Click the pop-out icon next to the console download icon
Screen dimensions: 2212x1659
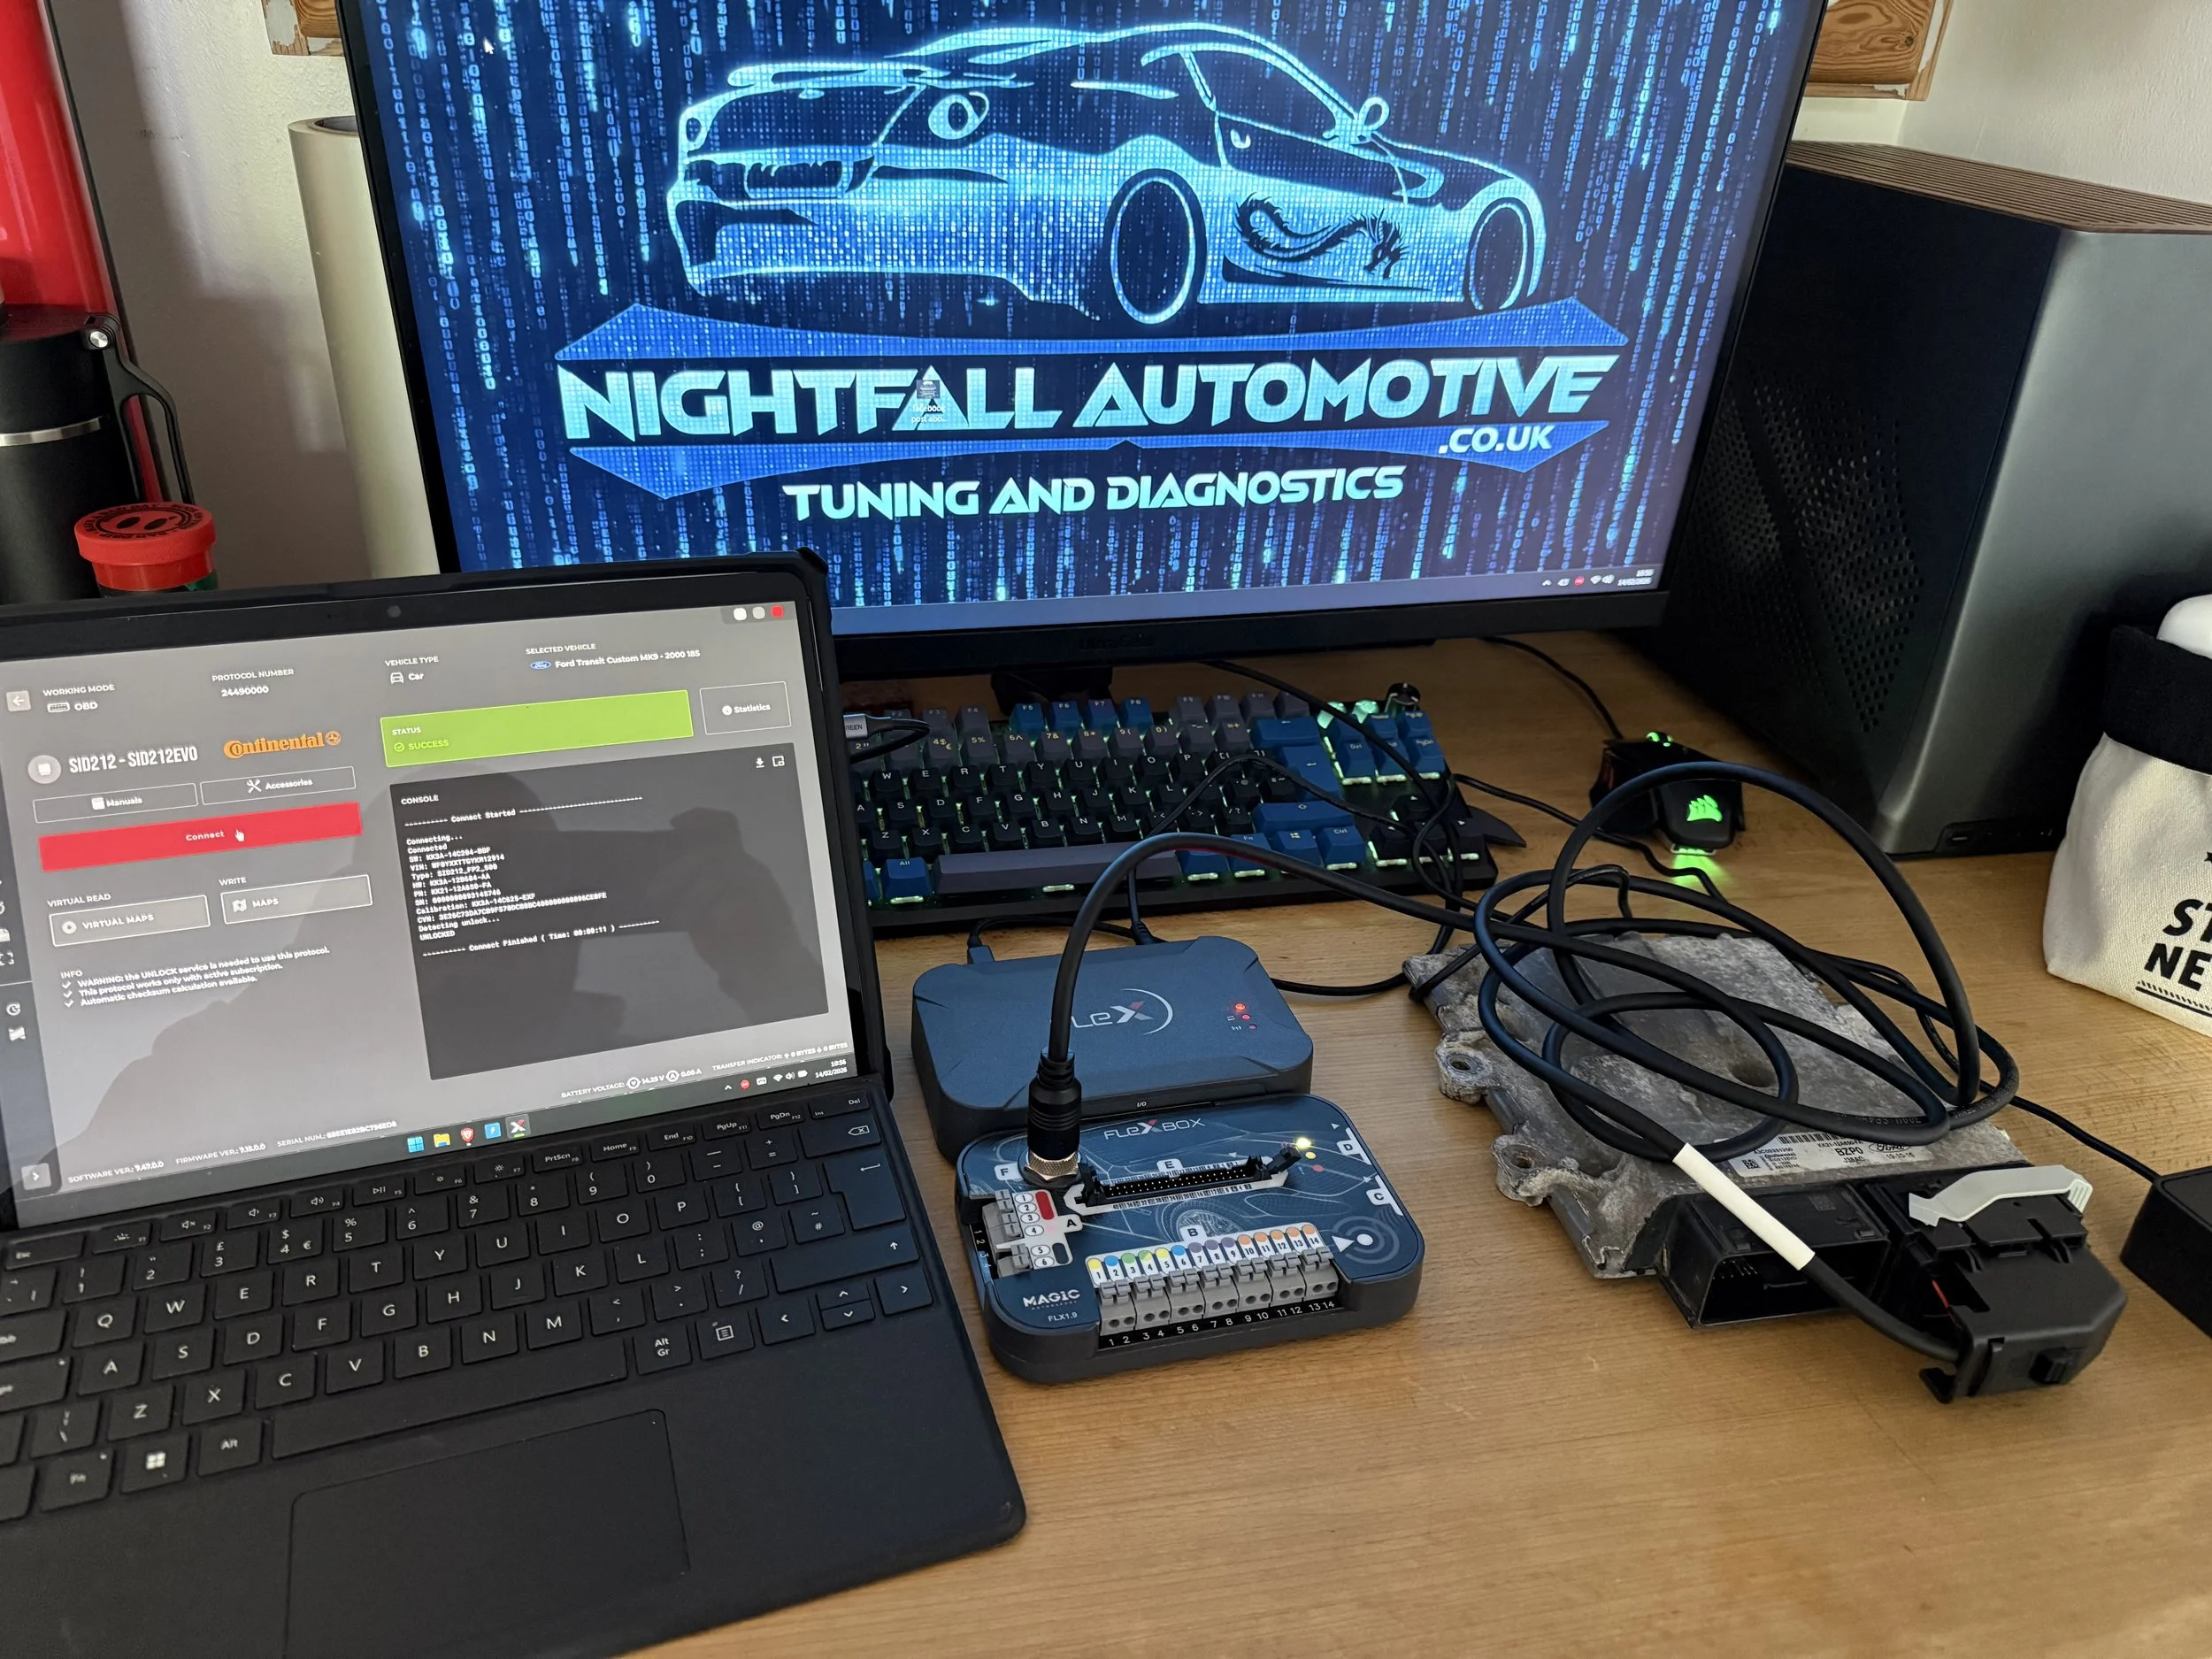[x=778, y=763]
